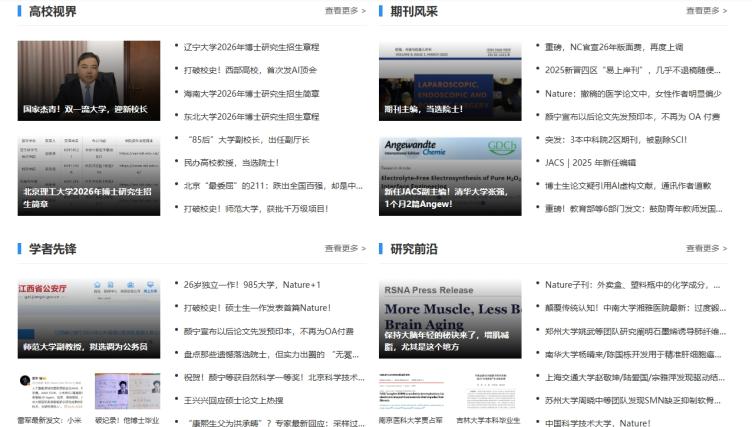Click the 中国科学技术大学，Nature！ link

pos(597,422)
